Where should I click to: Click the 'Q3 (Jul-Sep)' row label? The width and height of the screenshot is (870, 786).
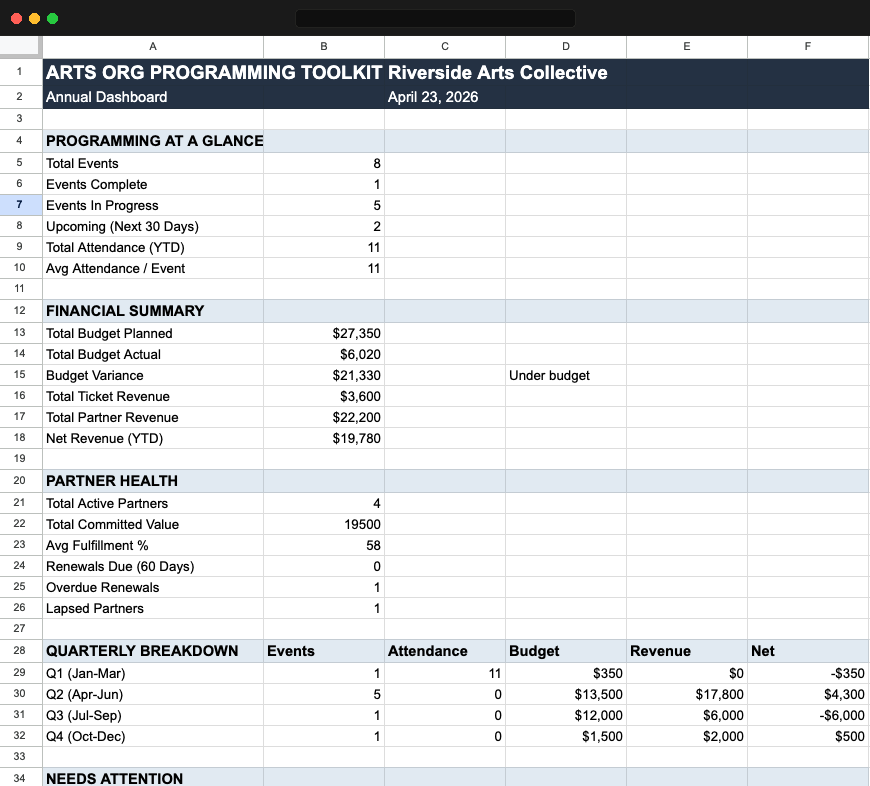pos(153,716)
